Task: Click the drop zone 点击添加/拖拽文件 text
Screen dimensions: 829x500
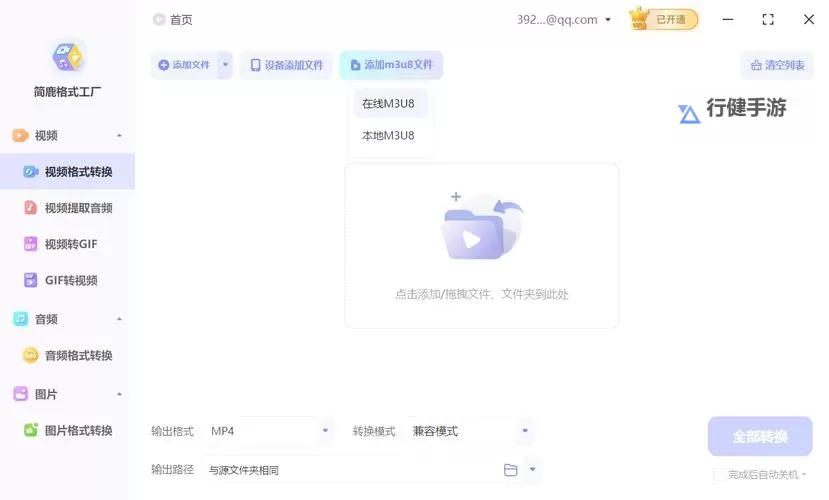Action: (x=481, y=294)
